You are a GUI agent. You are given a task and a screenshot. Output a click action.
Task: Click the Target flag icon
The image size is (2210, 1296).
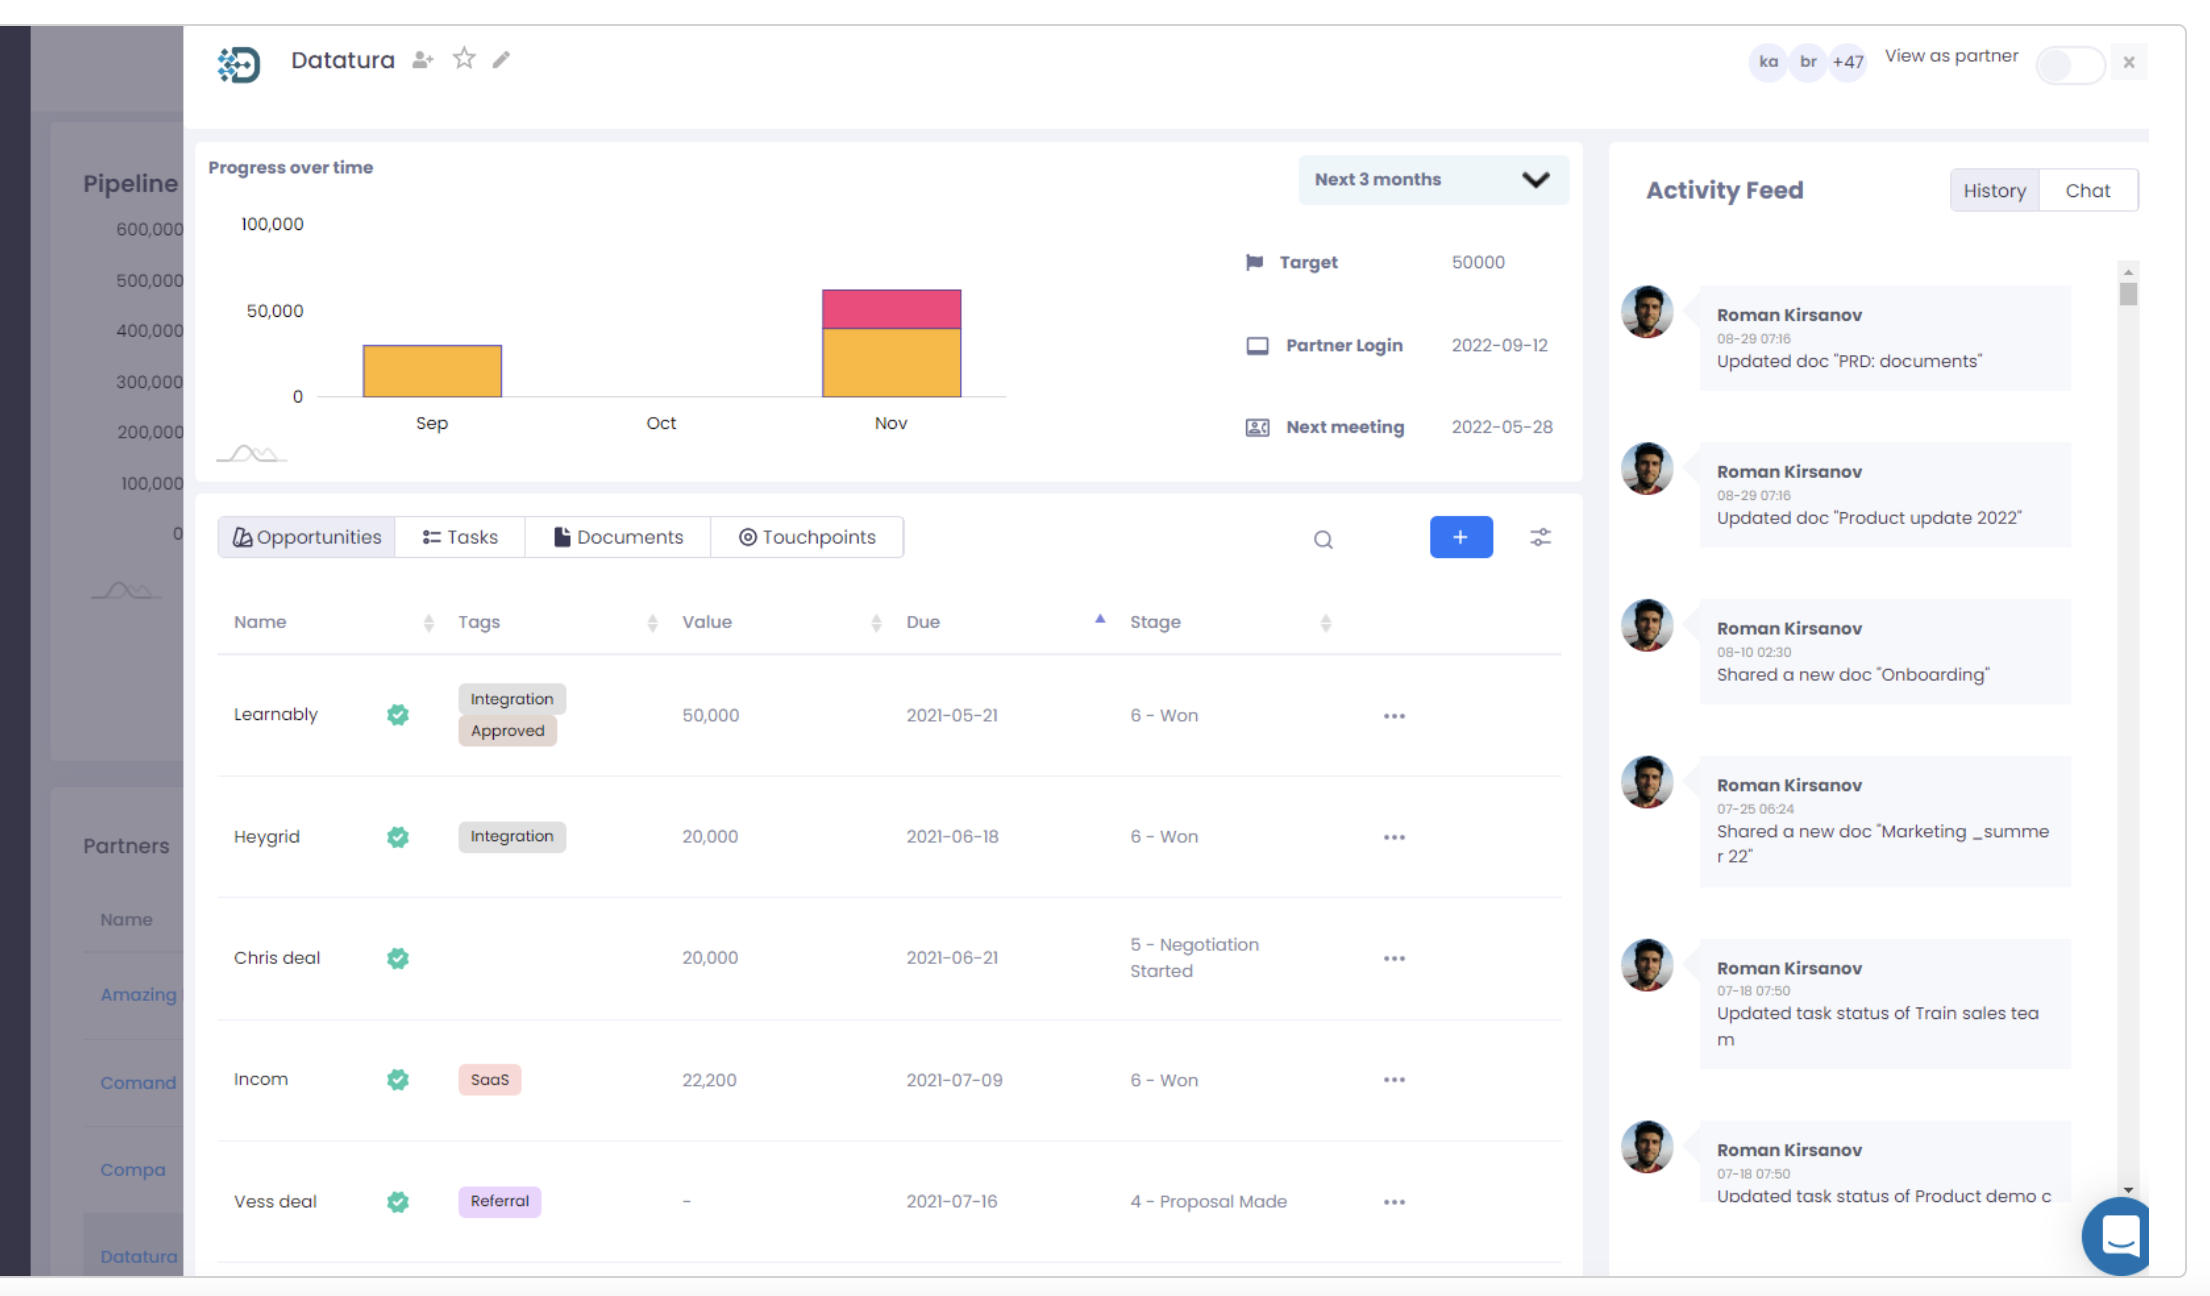(1255, 262)
